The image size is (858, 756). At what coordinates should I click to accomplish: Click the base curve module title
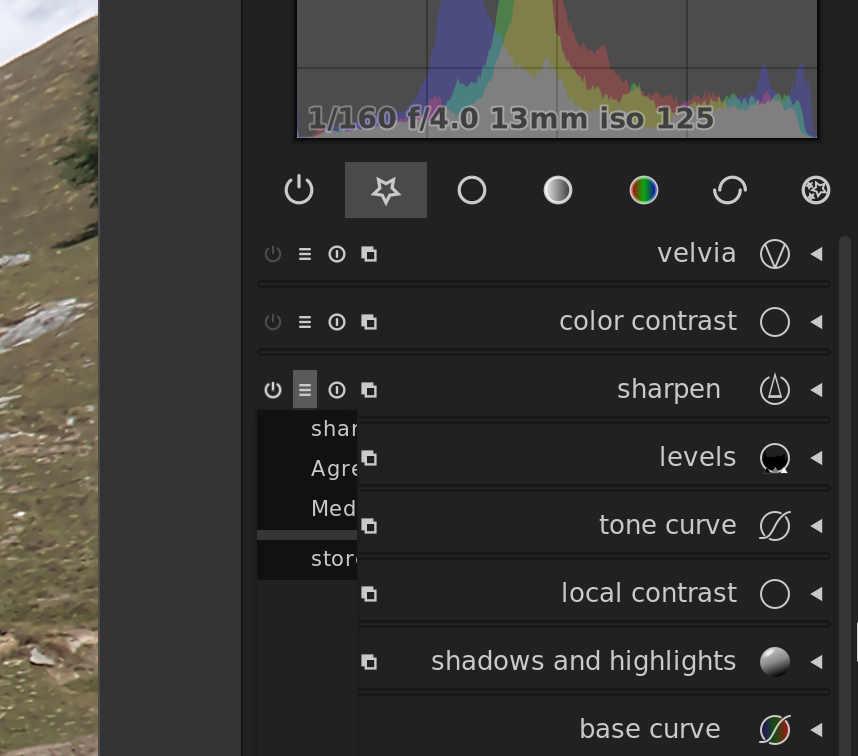650,729
